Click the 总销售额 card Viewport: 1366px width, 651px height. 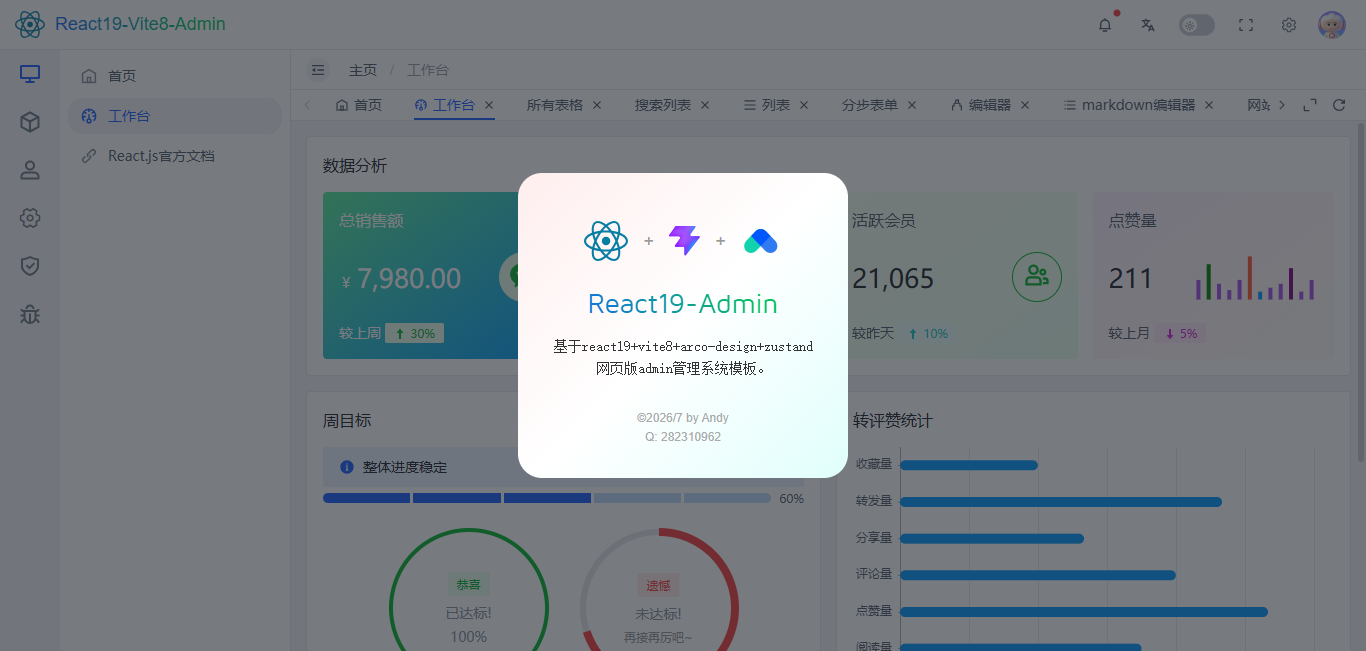(421, 275)
